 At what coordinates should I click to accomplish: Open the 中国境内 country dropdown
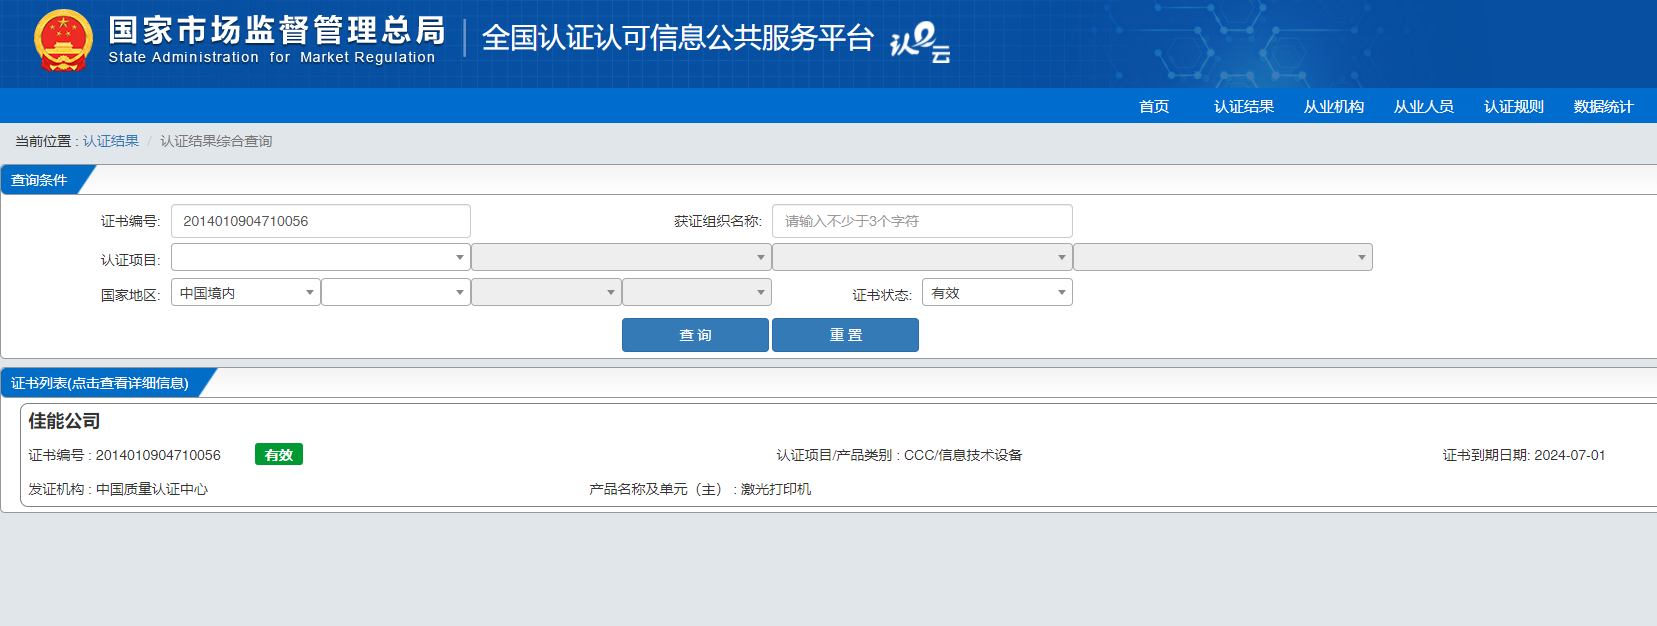pyautogui.click(x=246, y=292)
